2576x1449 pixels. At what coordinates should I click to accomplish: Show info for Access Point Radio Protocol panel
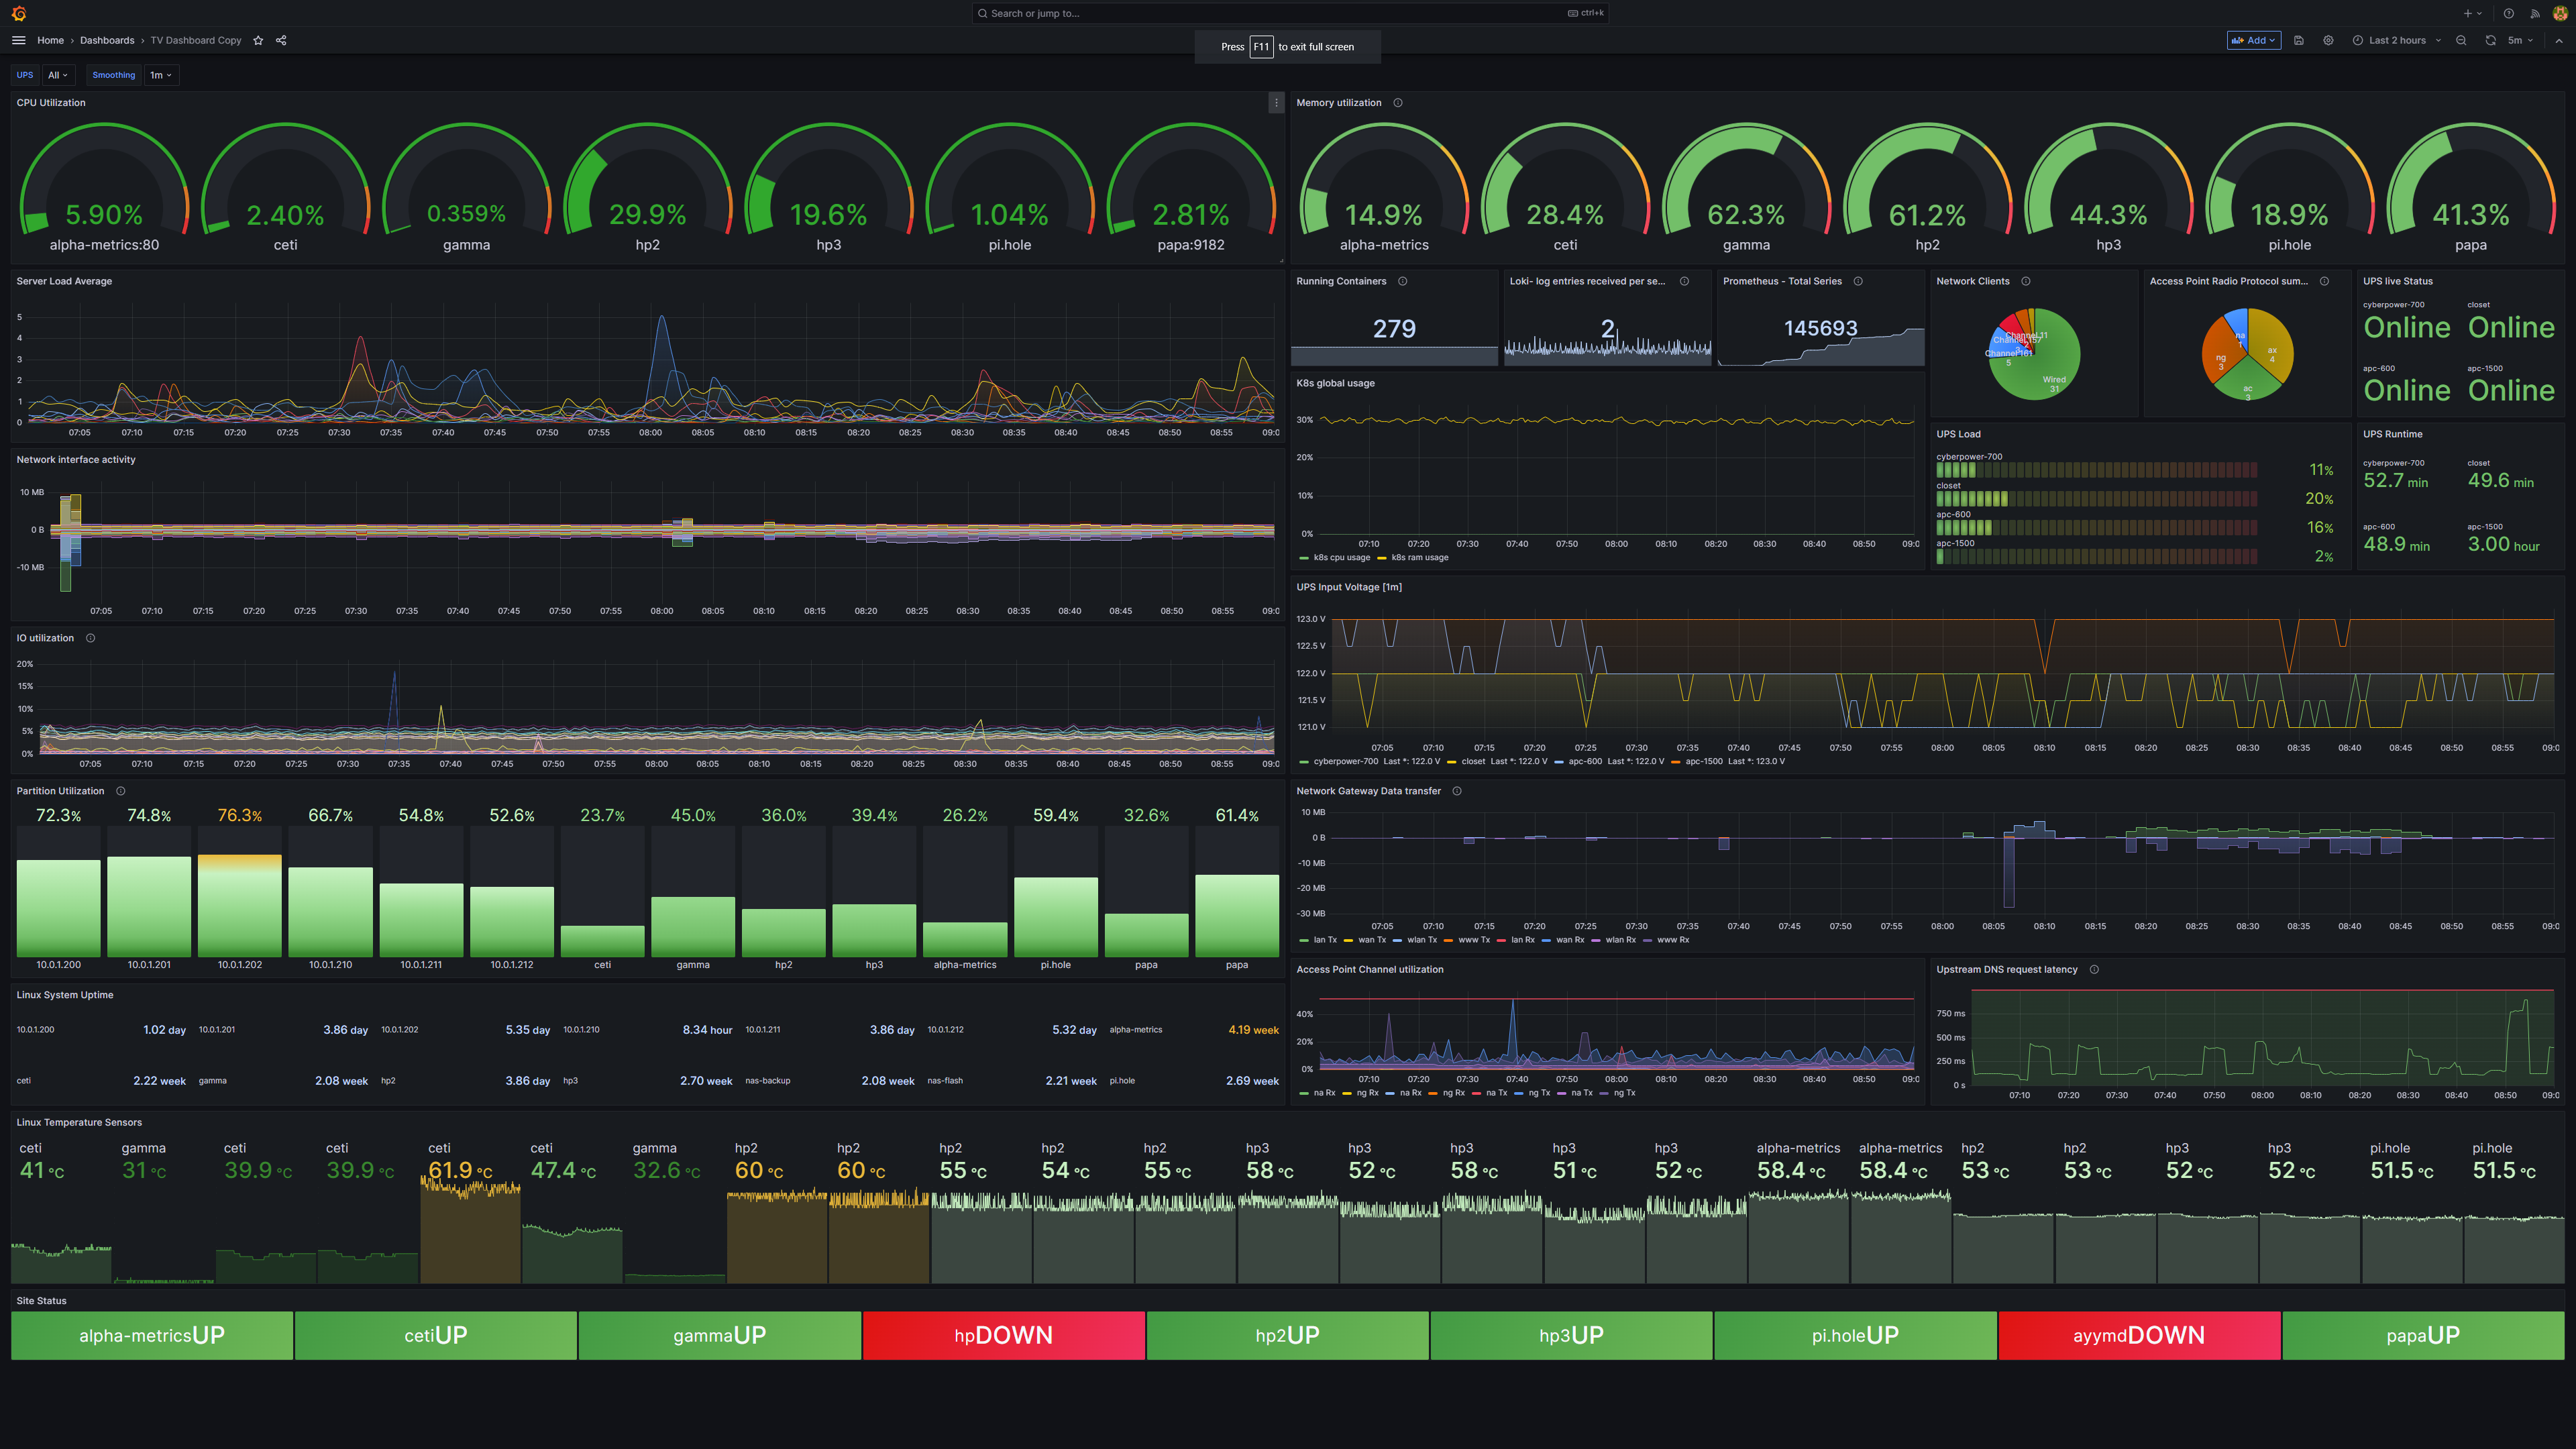2324,281
